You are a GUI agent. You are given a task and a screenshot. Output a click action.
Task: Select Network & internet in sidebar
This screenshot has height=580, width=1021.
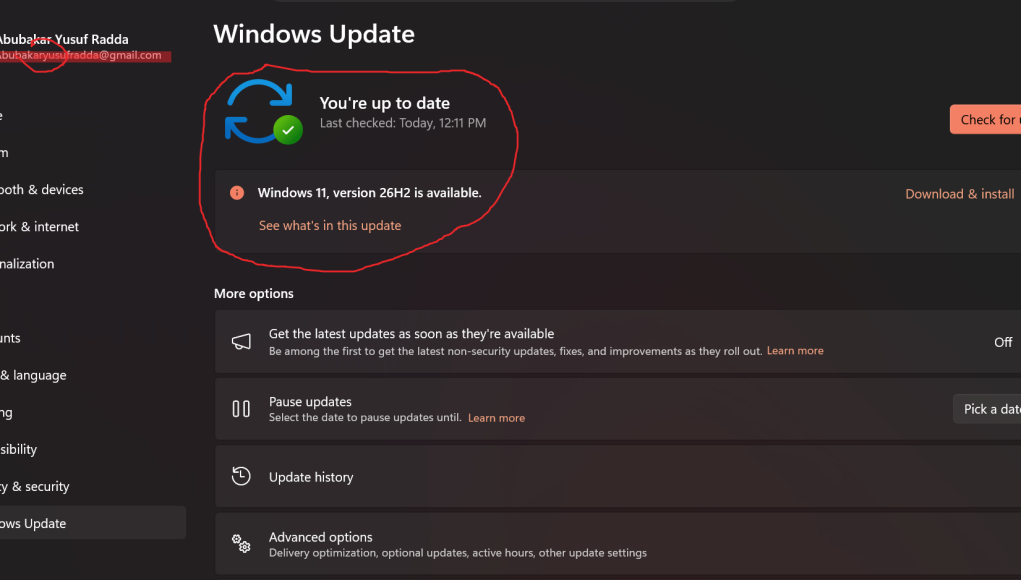pyautogui.click(x=39, y=227)
